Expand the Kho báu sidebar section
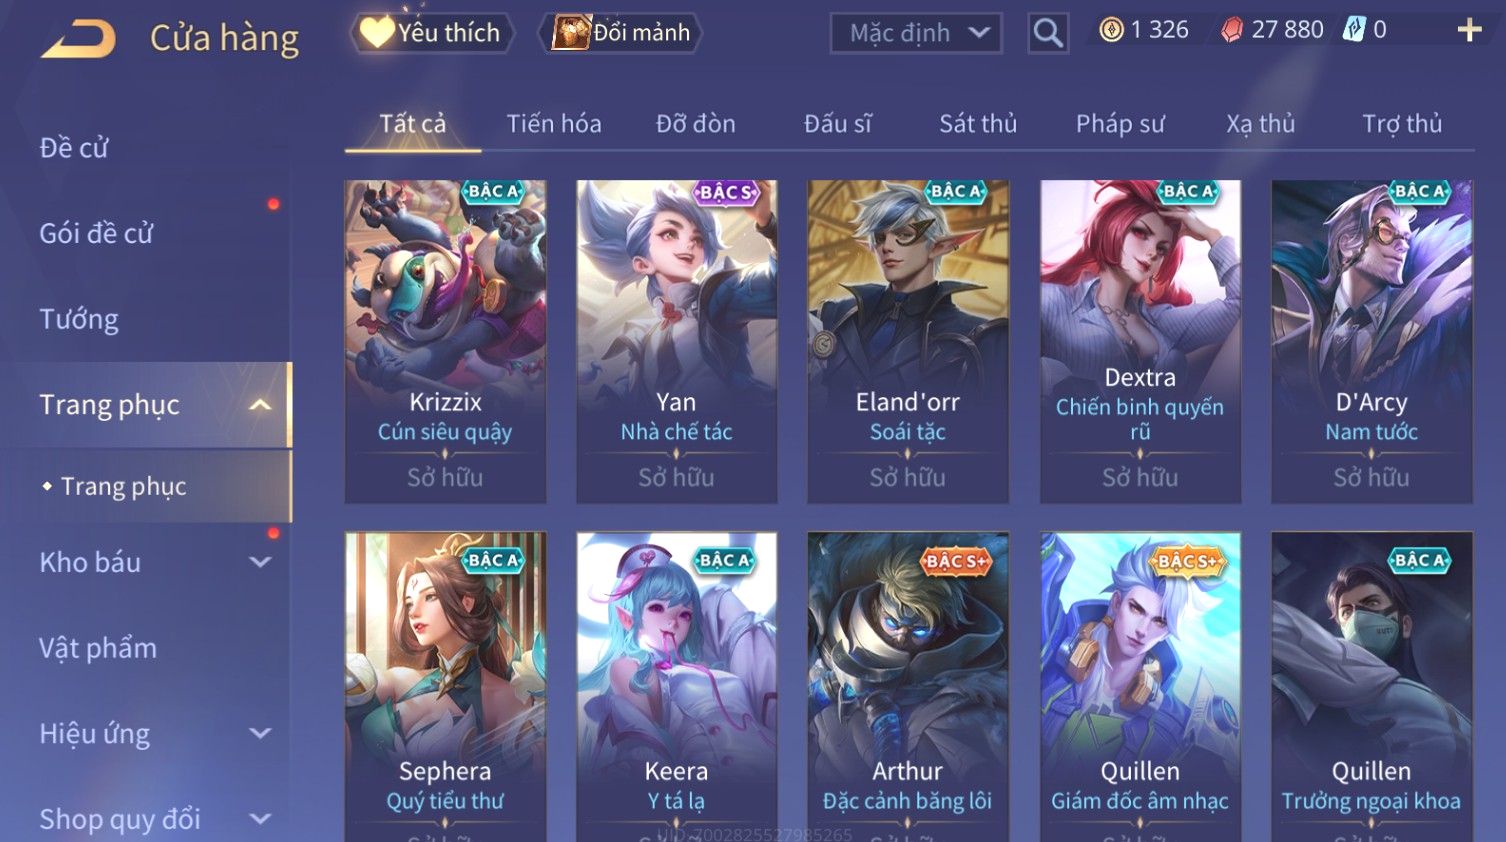This screenshot has width=1506, height=842. (x=260, y=562)
